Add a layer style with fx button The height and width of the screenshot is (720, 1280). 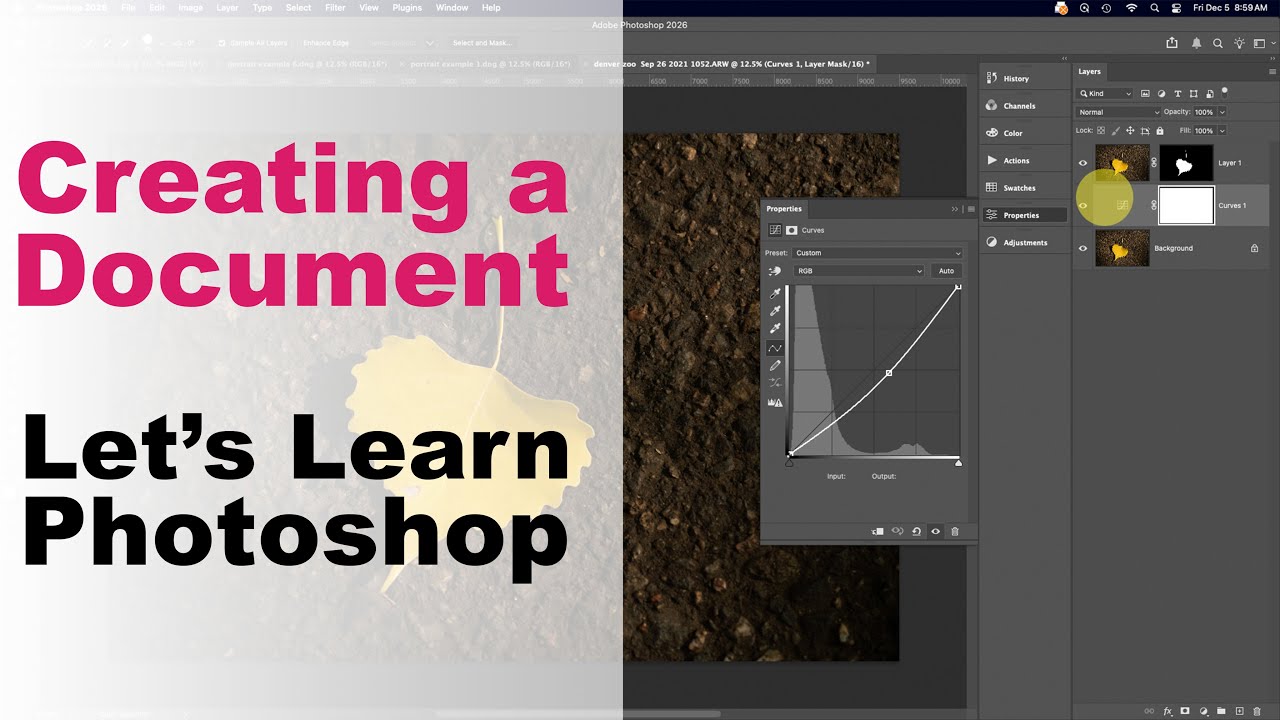click(1167, 711)
